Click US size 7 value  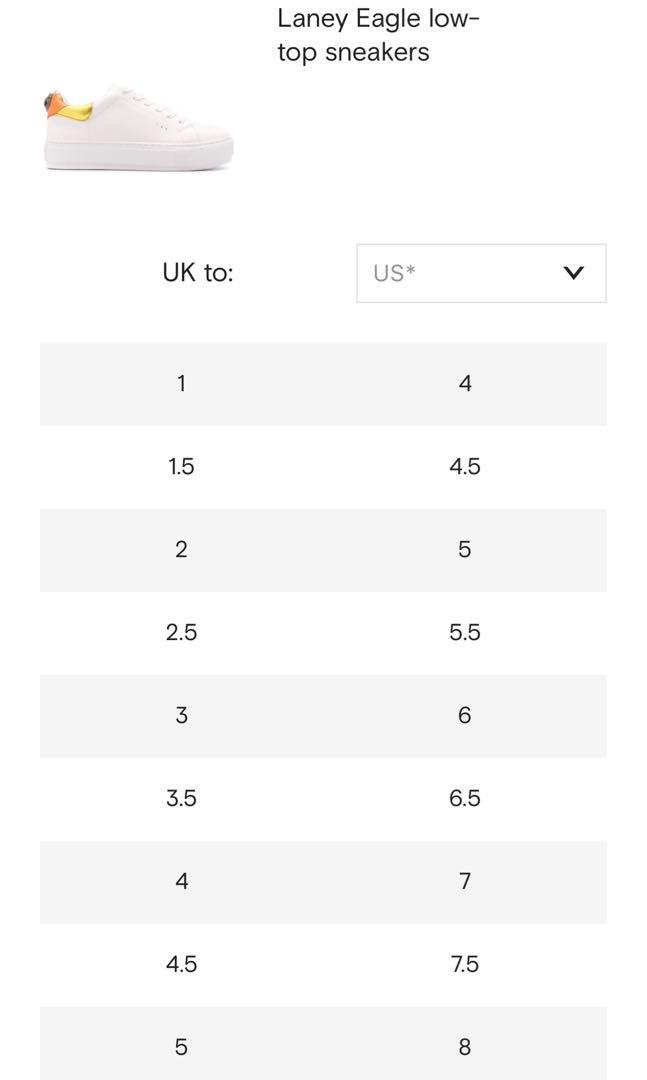pos(465,881)
